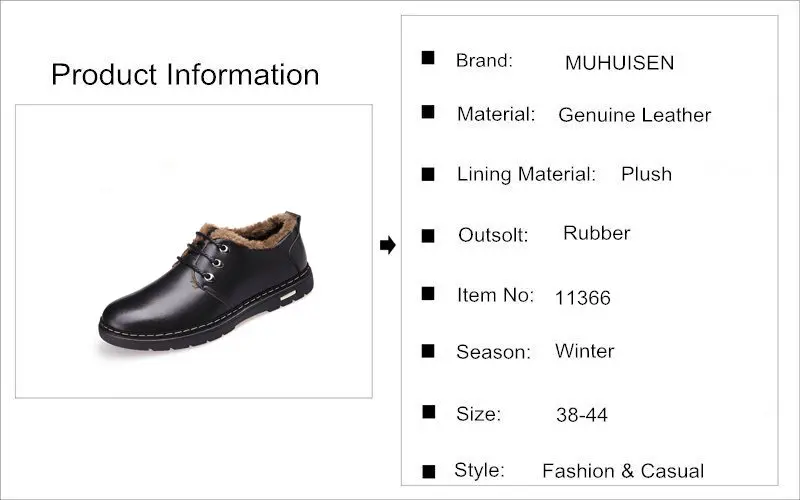800x500 pixels.
Task: Select the bullet next to Lining Material
Action: (428, 174)
